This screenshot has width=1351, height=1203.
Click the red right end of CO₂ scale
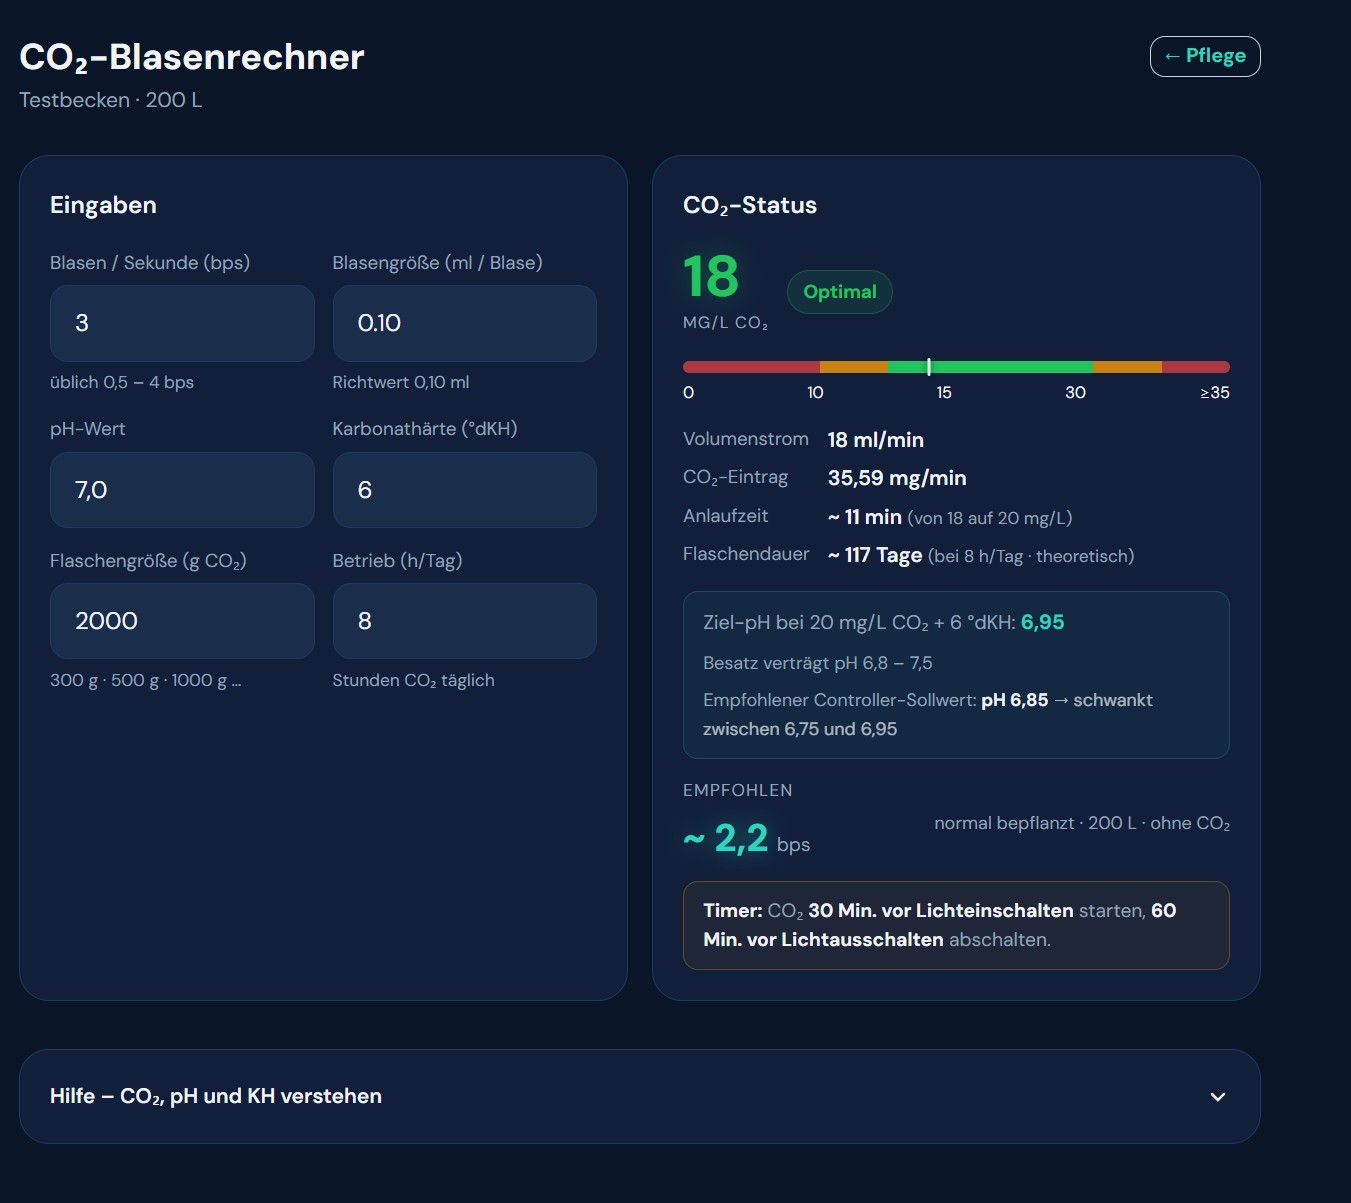(1196, 367)
